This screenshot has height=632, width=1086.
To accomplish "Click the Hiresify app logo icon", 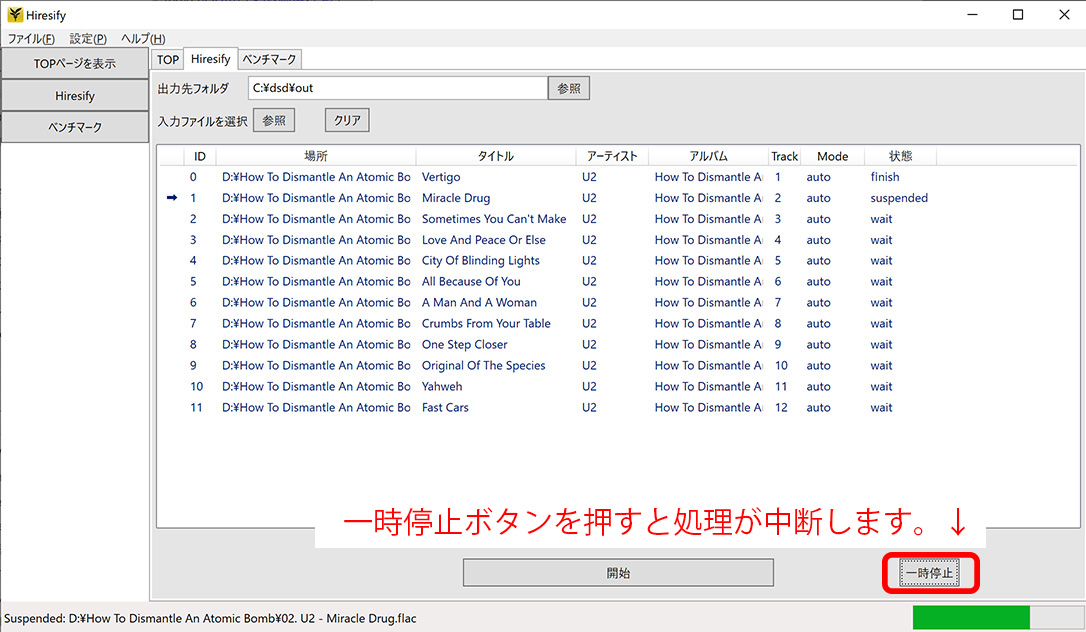I will 15,14.
